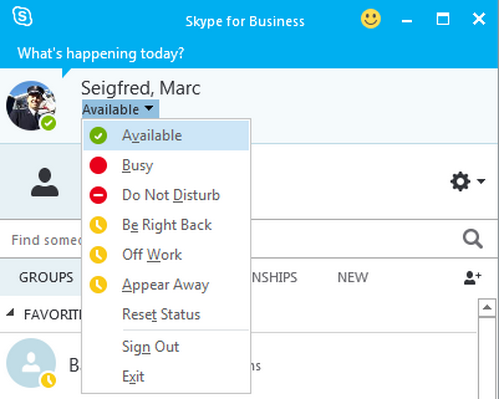Click Reset Status menu item
The height and width of the screenshot is (399, 499).
coord(166,314)
